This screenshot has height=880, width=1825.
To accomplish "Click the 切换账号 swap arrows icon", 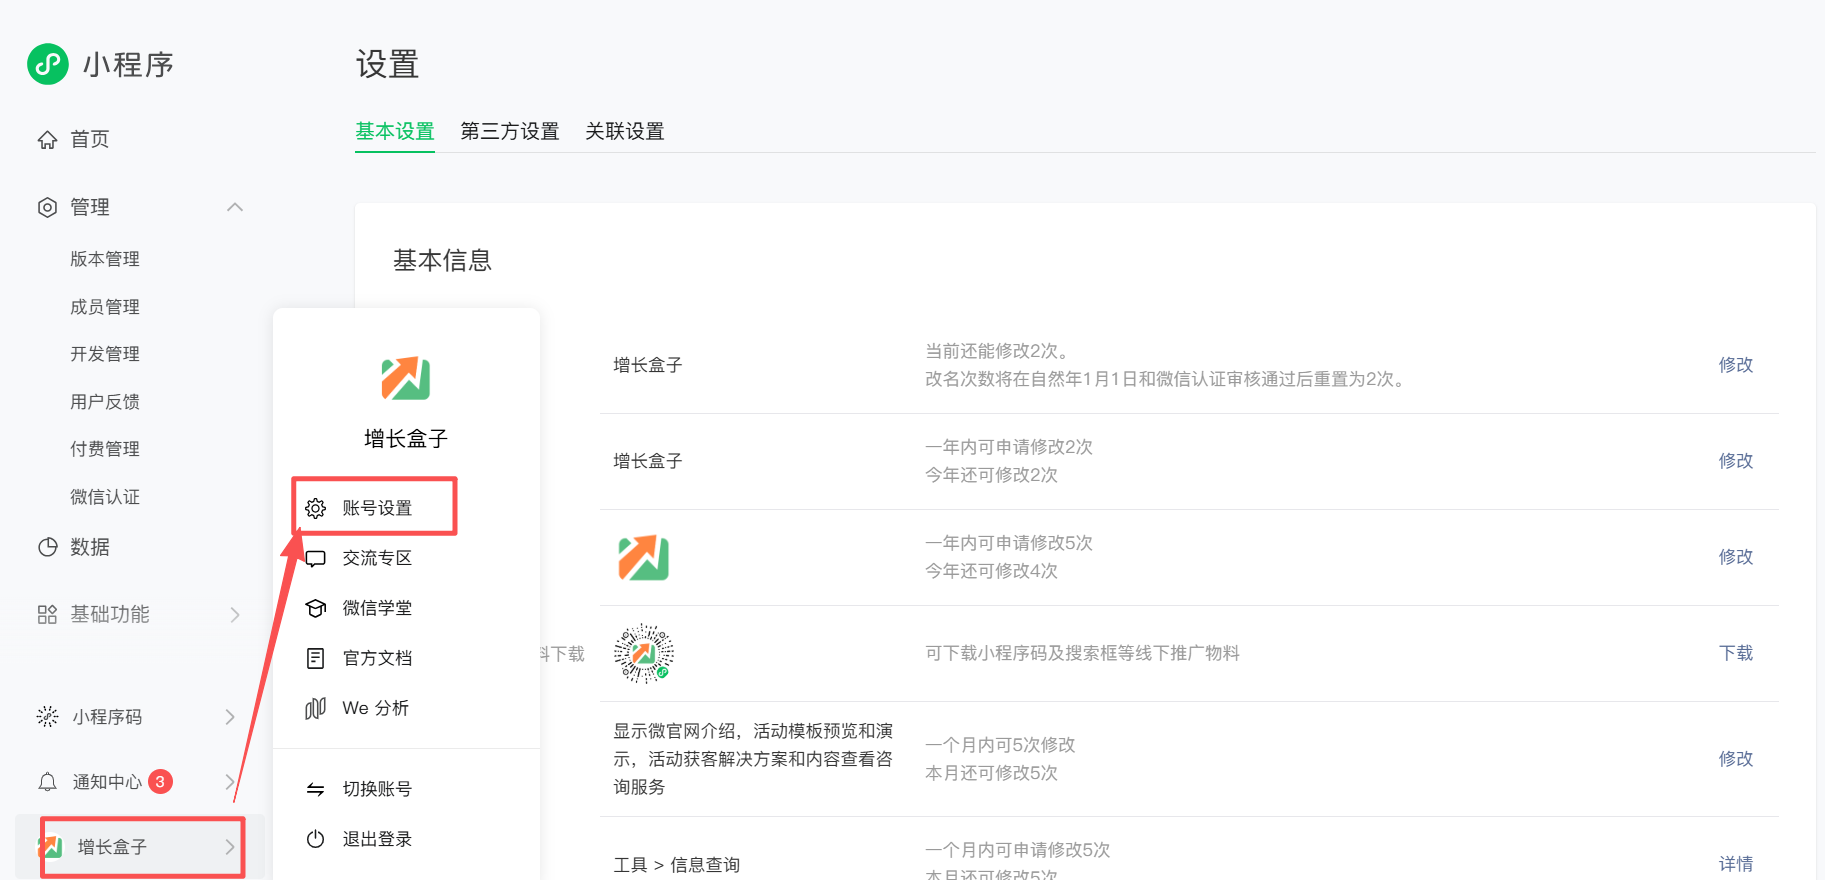I will pyautogui.click(x=316, y=789).
